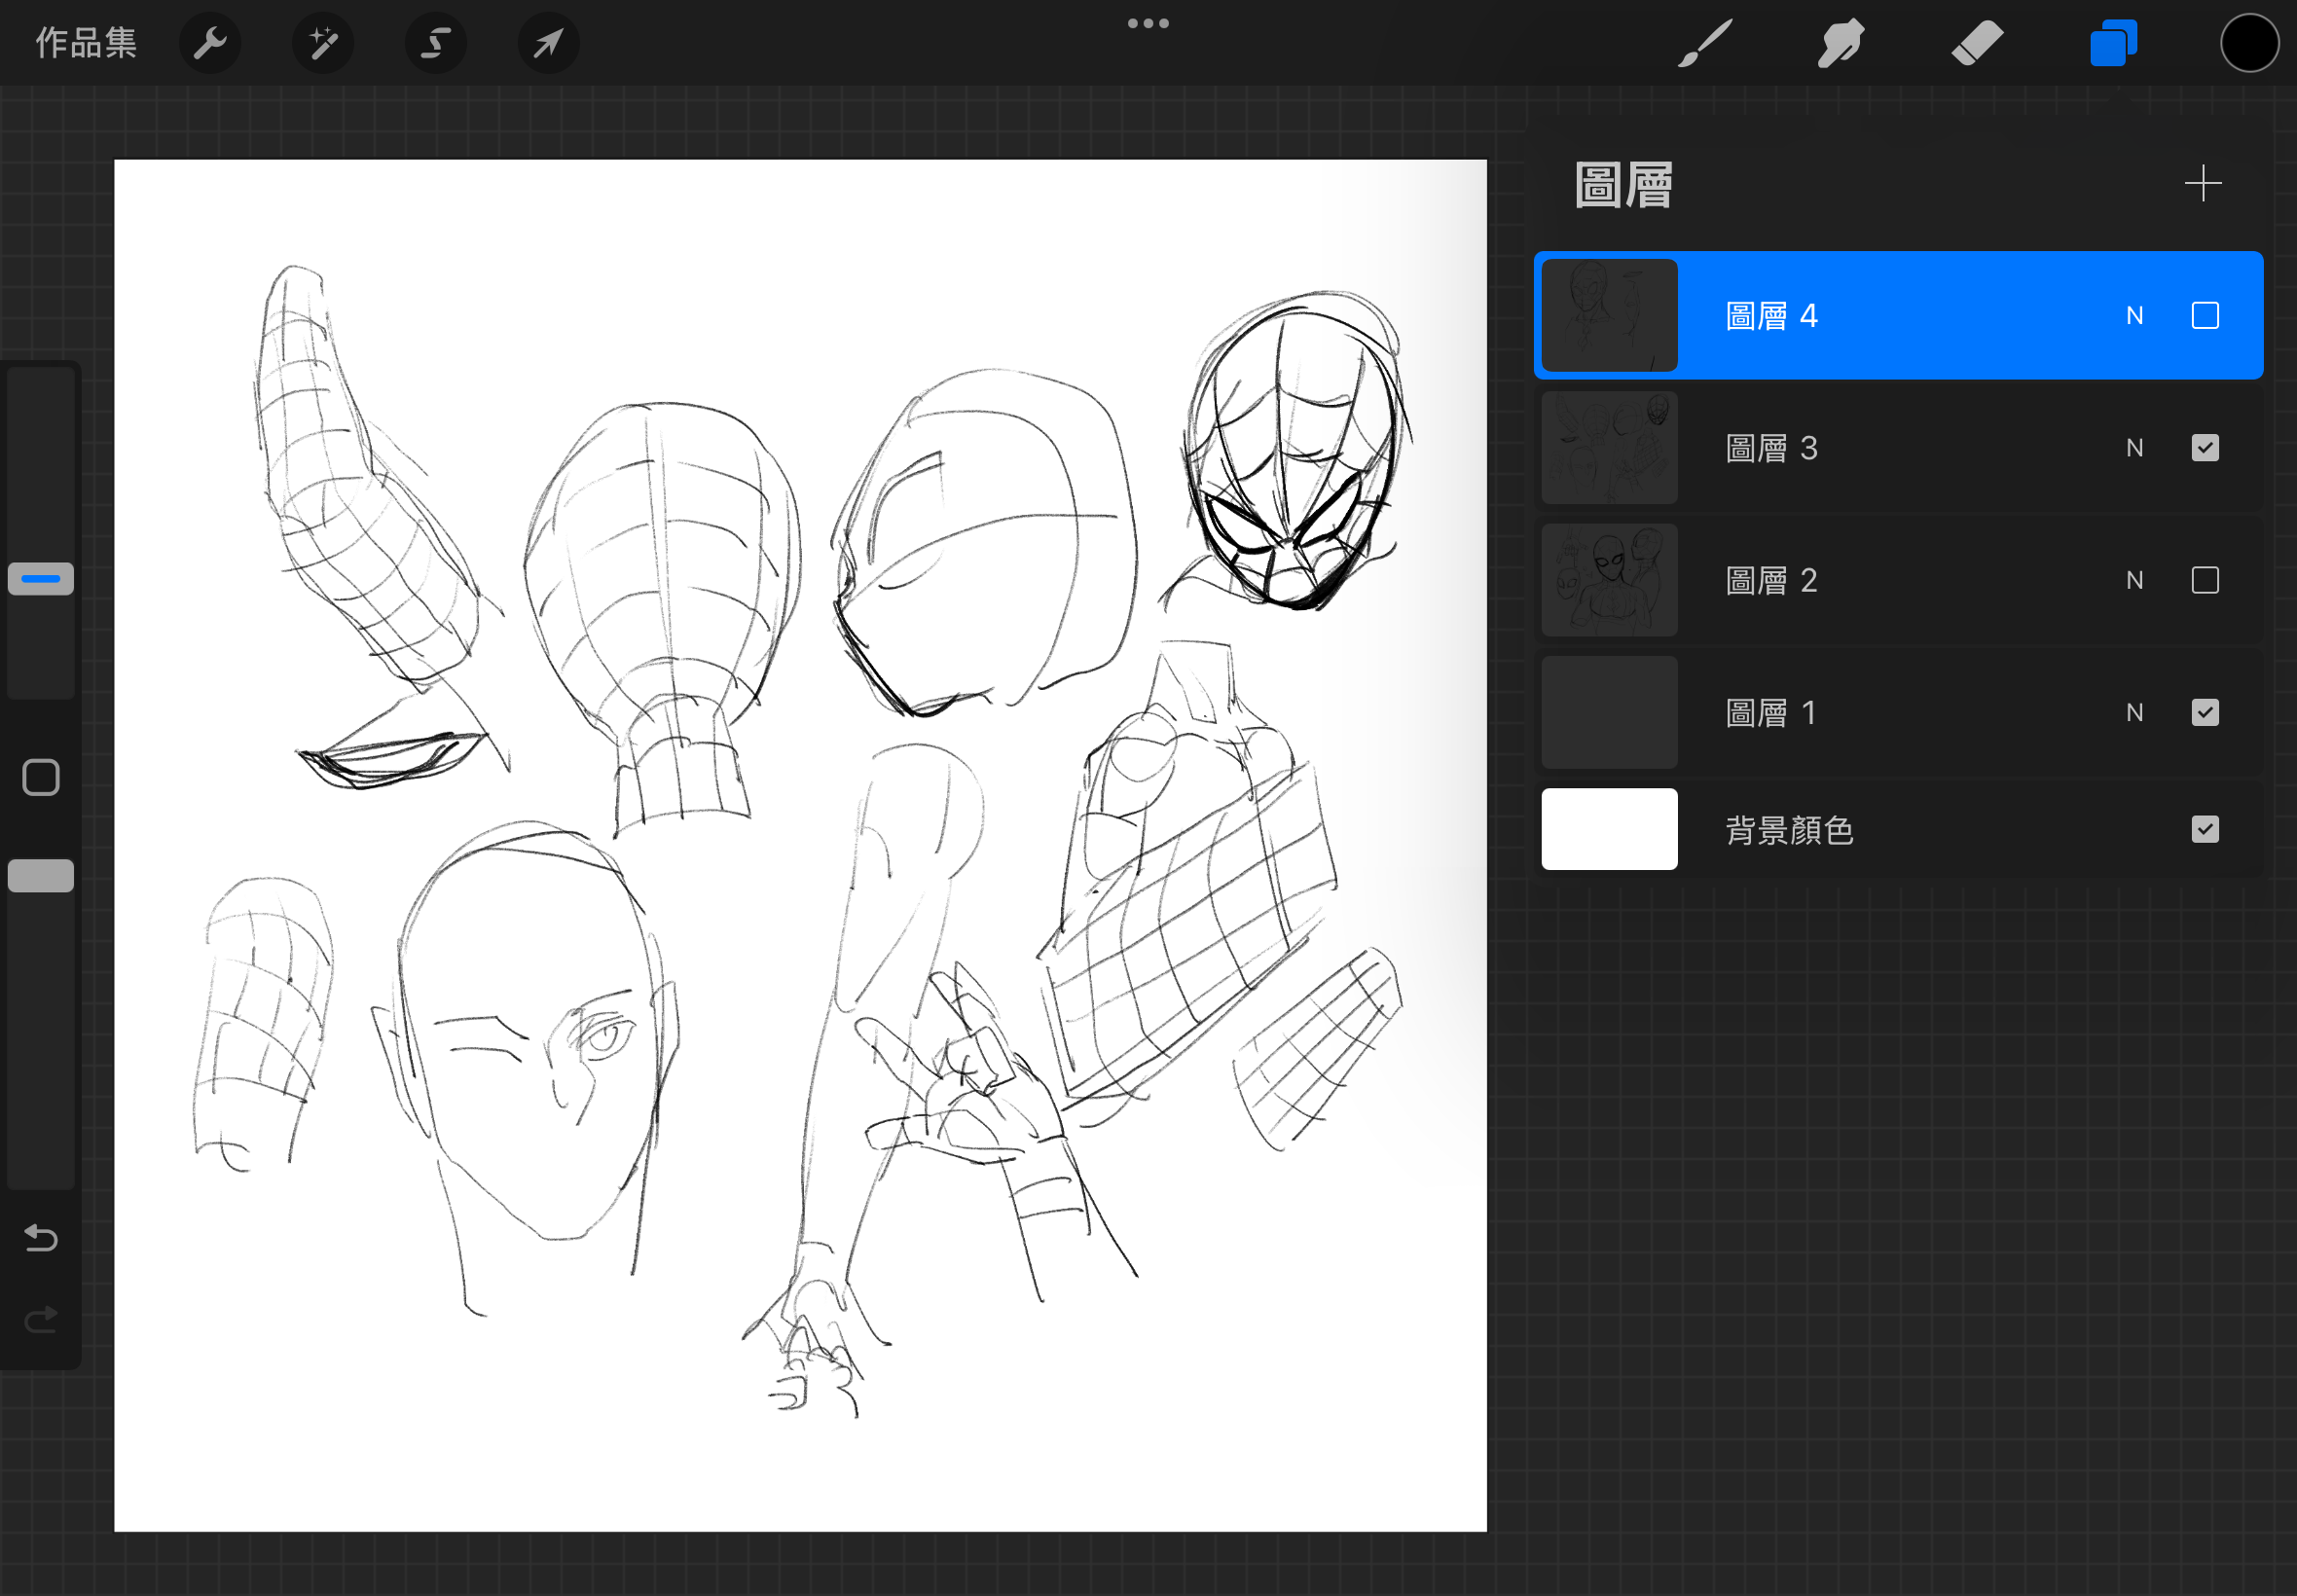Tap the 圖層 3 thumbnail
Screen dimensions: 2297x1596
coord(1609,447)
